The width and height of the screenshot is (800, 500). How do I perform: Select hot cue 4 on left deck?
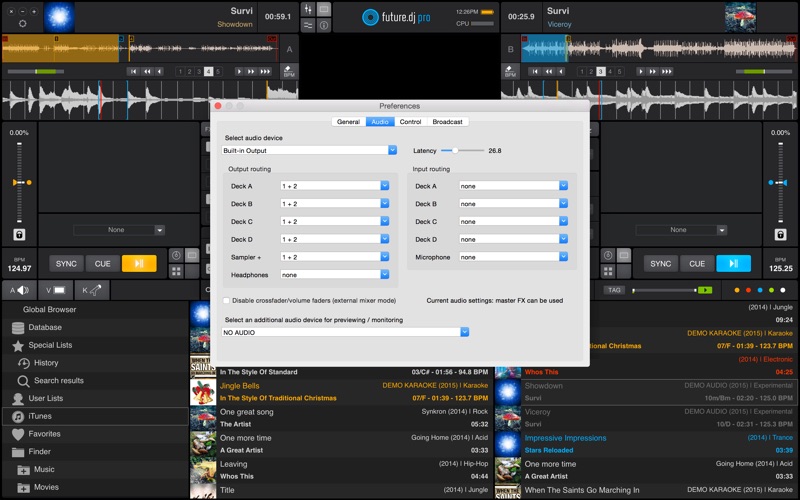208,72
